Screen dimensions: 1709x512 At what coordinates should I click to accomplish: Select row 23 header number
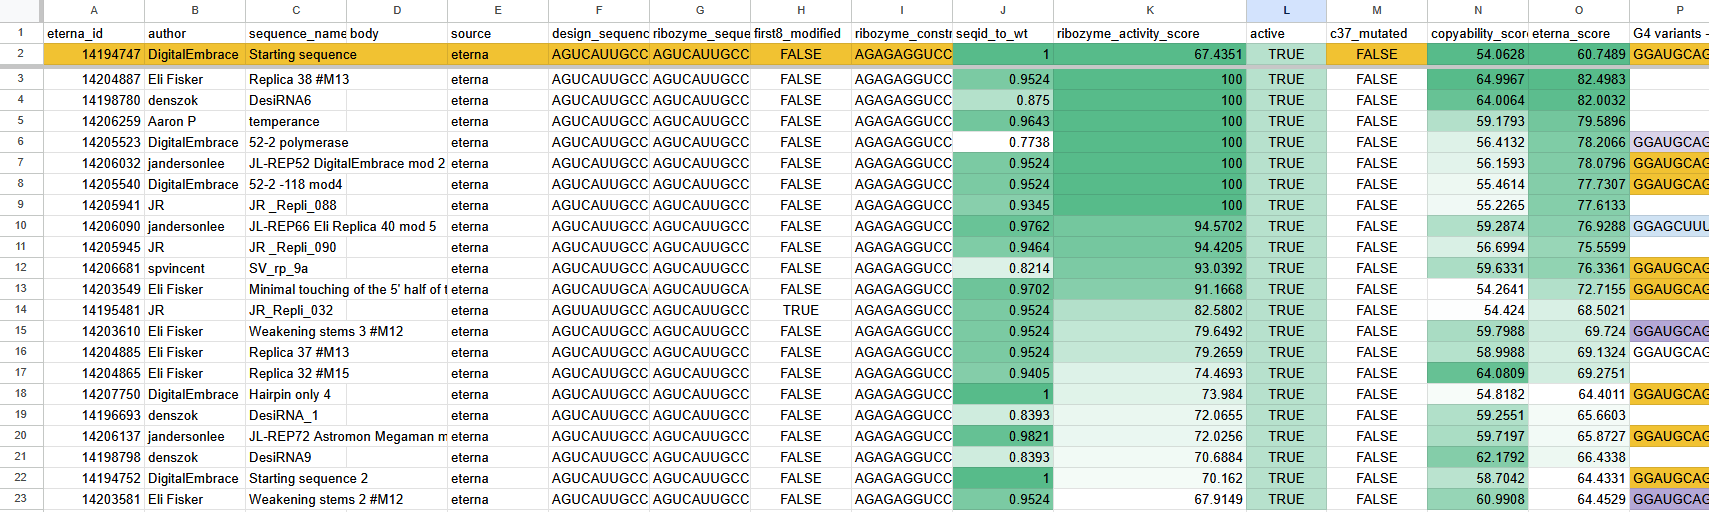21,499
